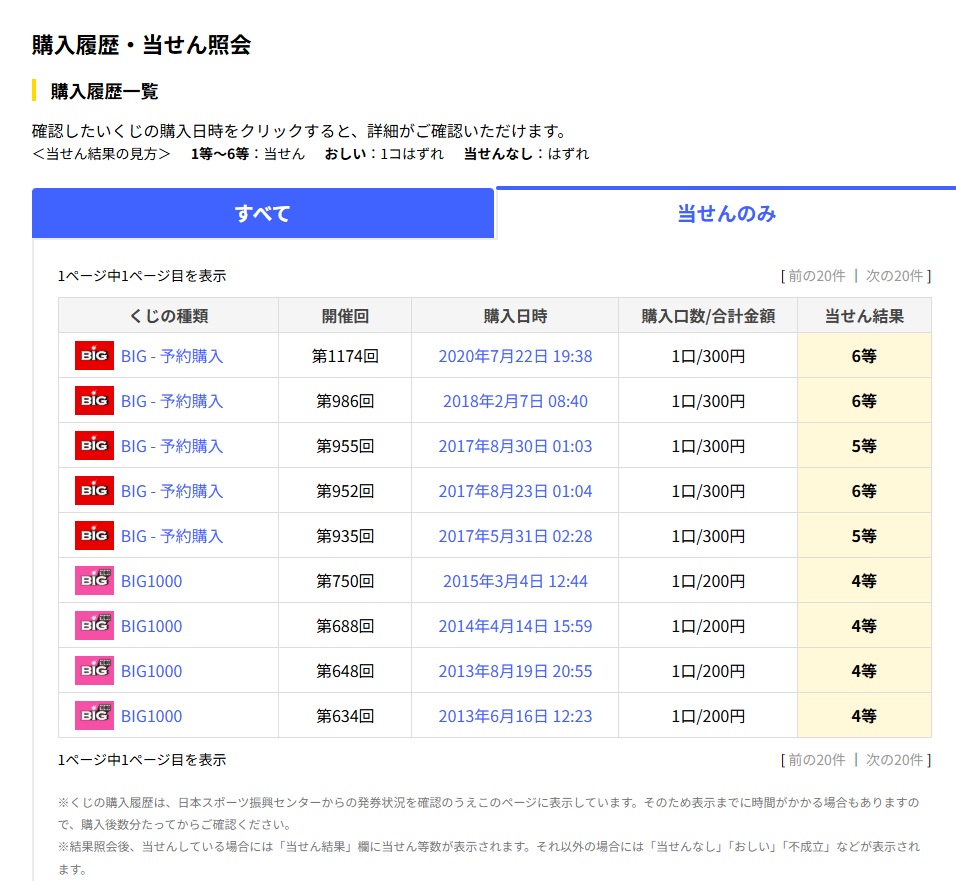Viewport: 956px width, 881px height.
Task: Click the BIG1000 pink icon in the 第634回 row
Action: click(x=94, y=716)
